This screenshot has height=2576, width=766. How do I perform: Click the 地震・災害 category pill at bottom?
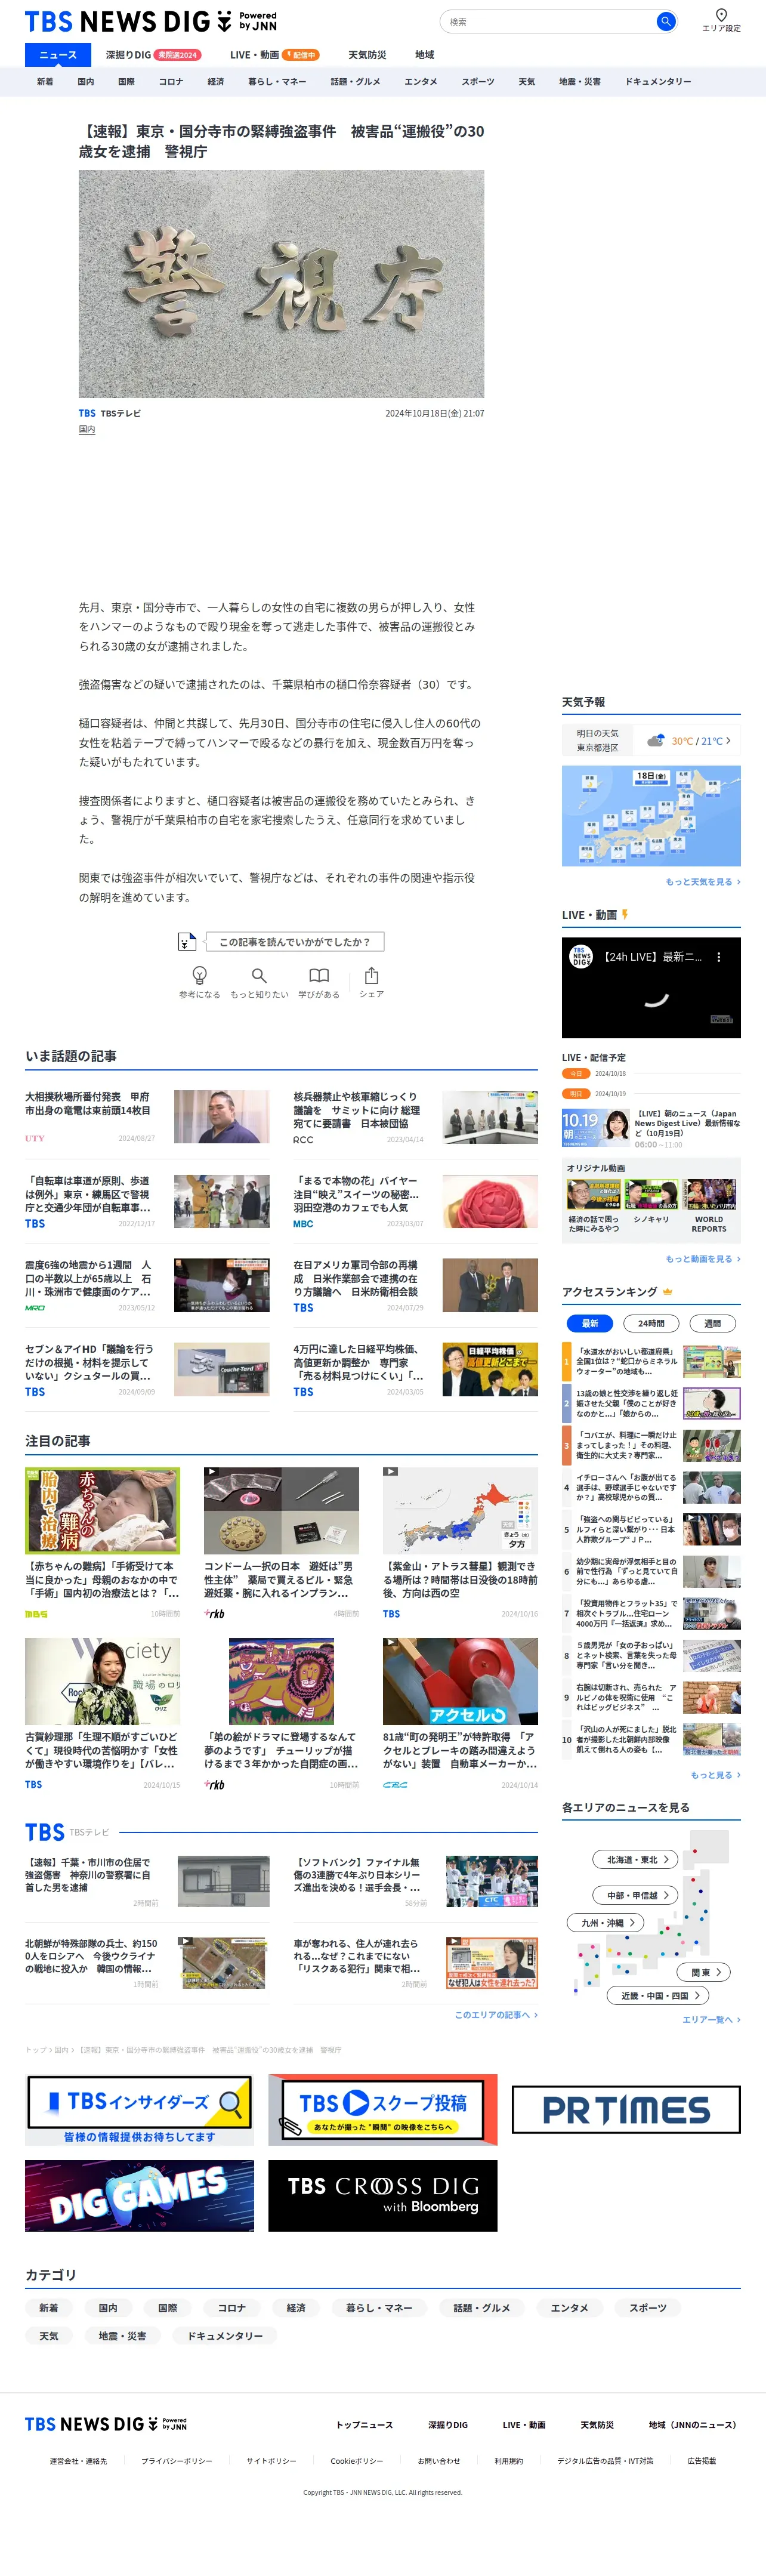point(122,2336)
